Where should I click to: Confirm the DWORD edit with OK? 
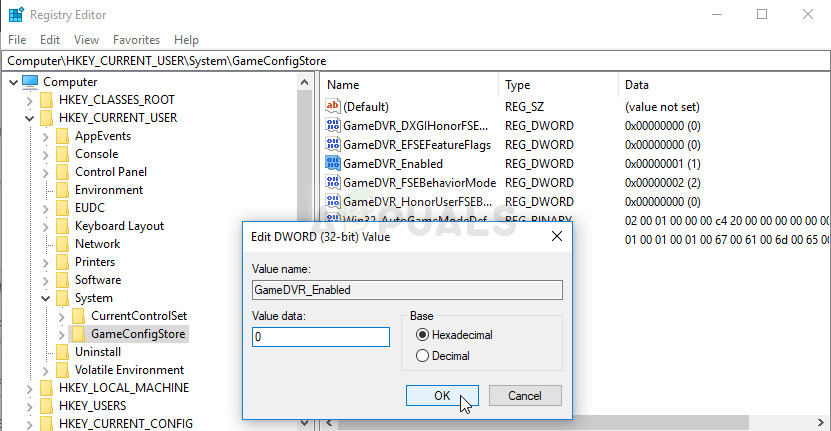click(x=442, y=395)
